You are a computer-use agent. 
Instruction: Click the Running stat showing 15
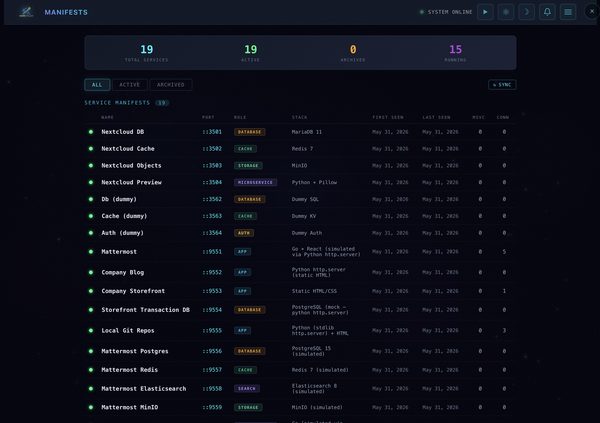(455, 53)
